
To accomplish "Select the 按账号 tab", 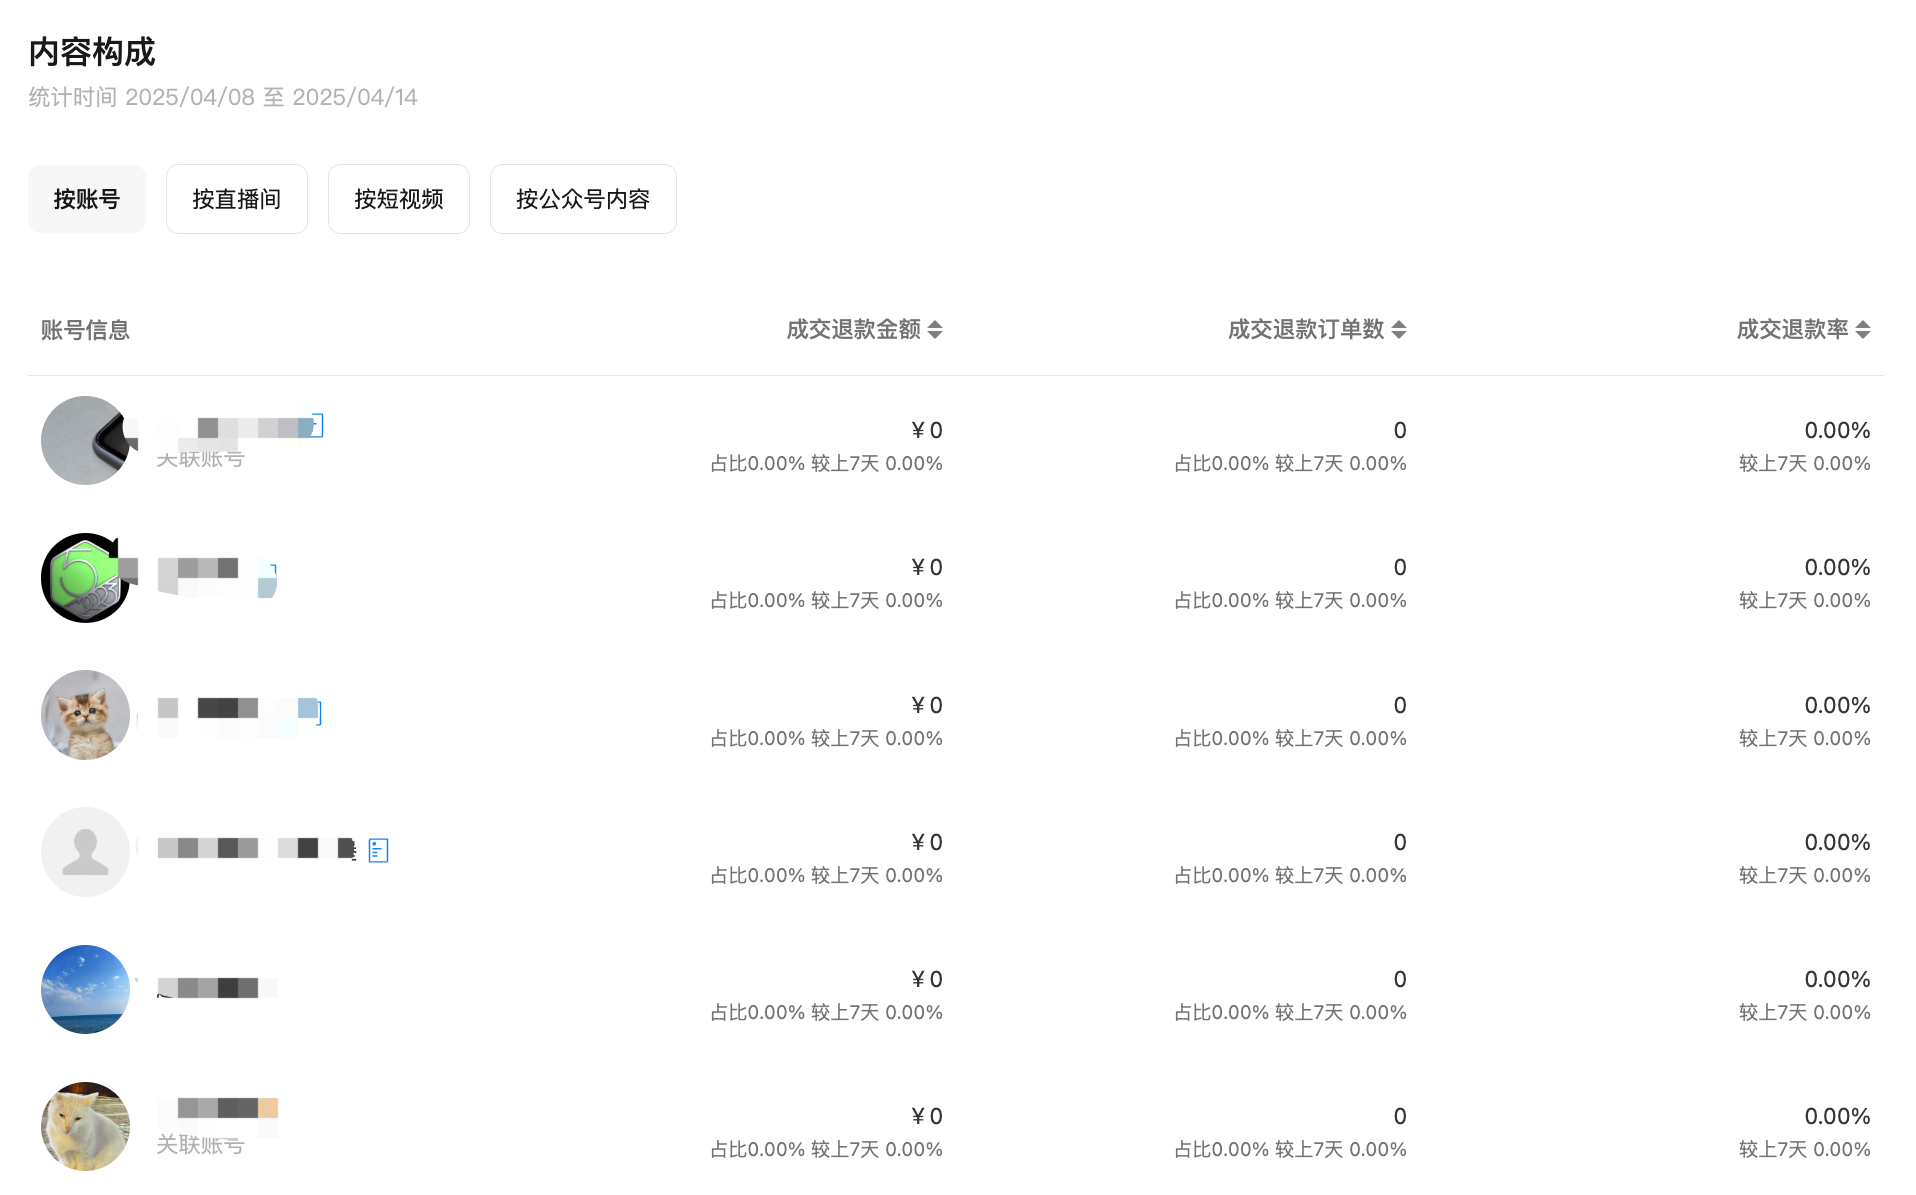I will [x=87, y=199].
